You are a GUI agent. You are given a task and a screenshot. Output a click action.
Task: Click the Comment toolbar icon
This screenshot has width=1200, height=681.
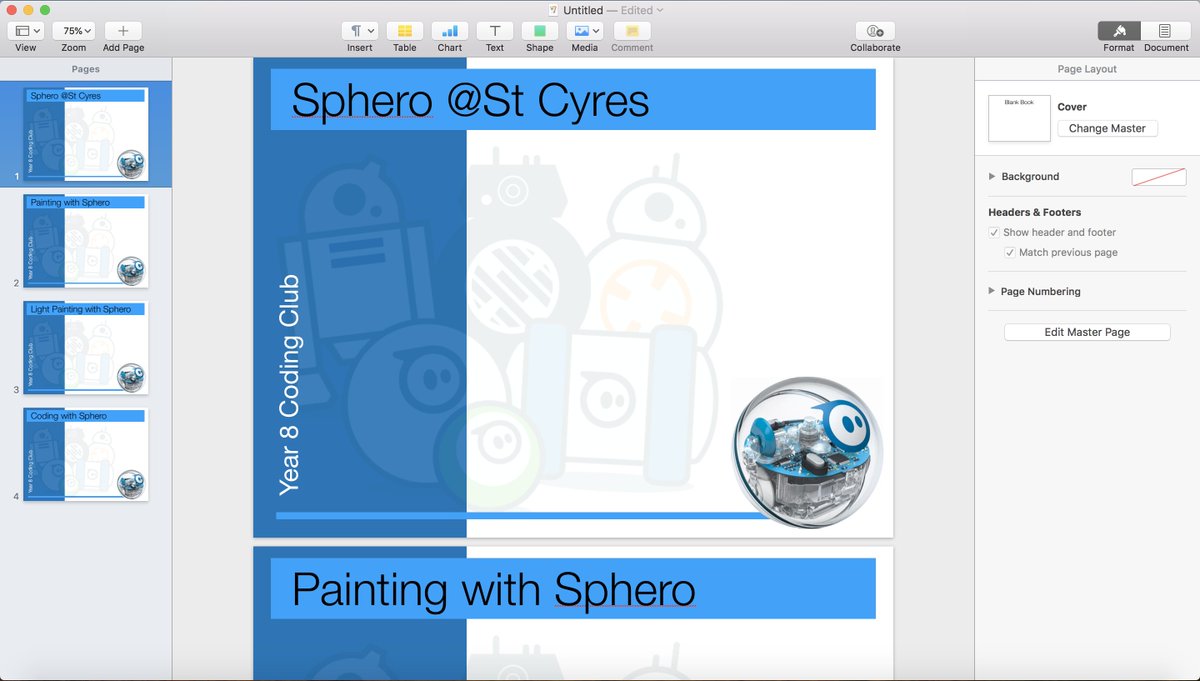coord(632,31)
